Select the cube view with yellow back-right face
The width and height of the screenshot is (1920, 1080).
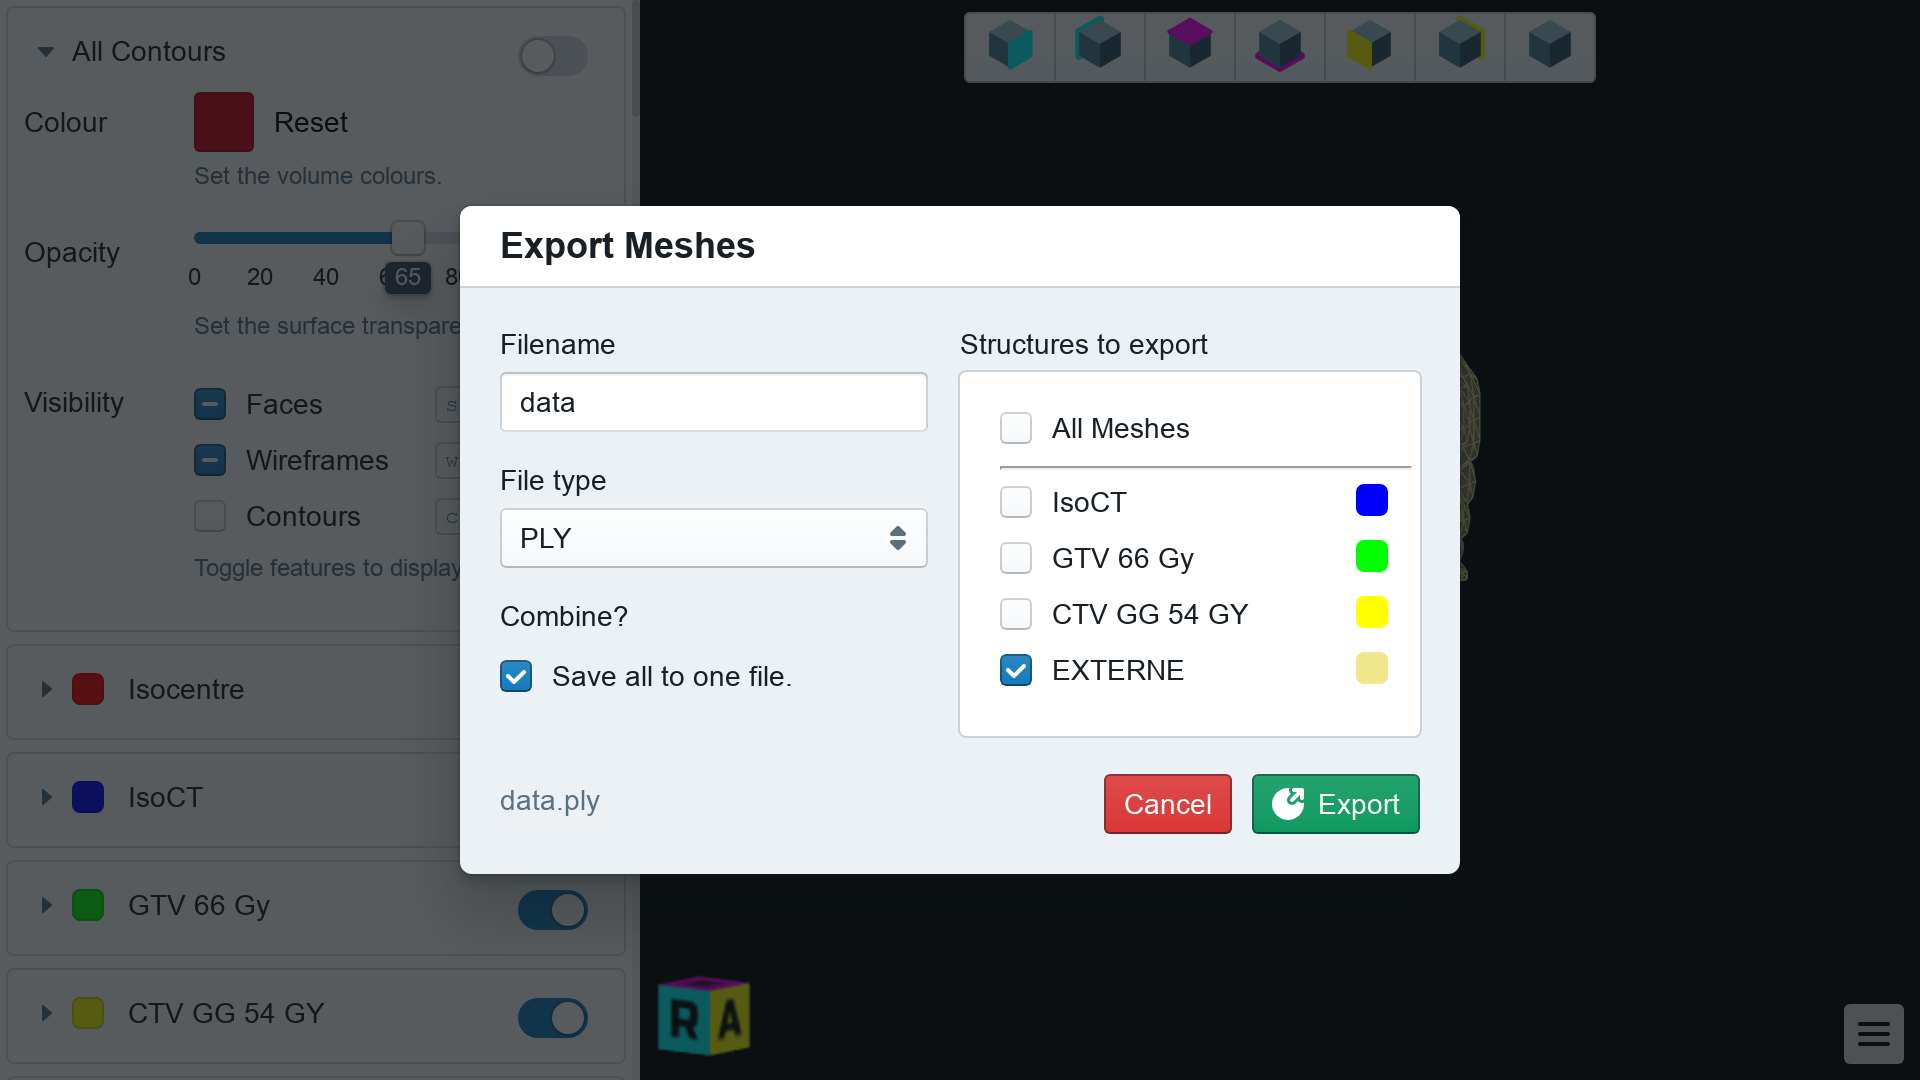pos(1460,47)
